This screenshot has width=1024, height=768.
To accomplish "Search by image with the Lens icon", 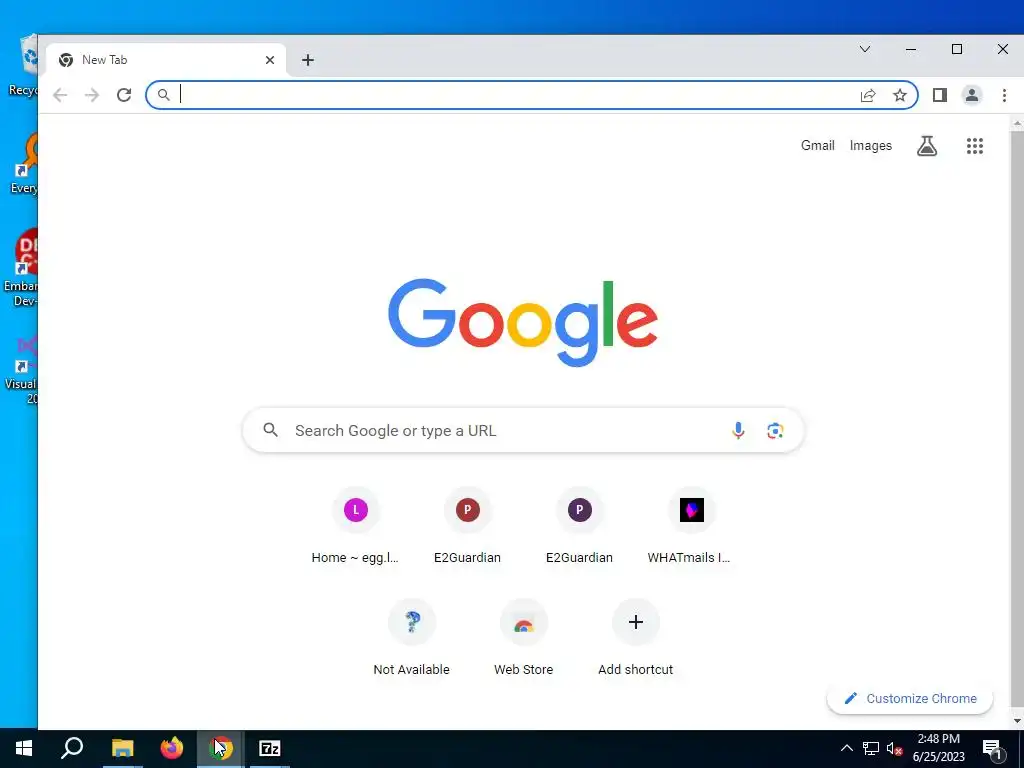I will coord(775,430).
